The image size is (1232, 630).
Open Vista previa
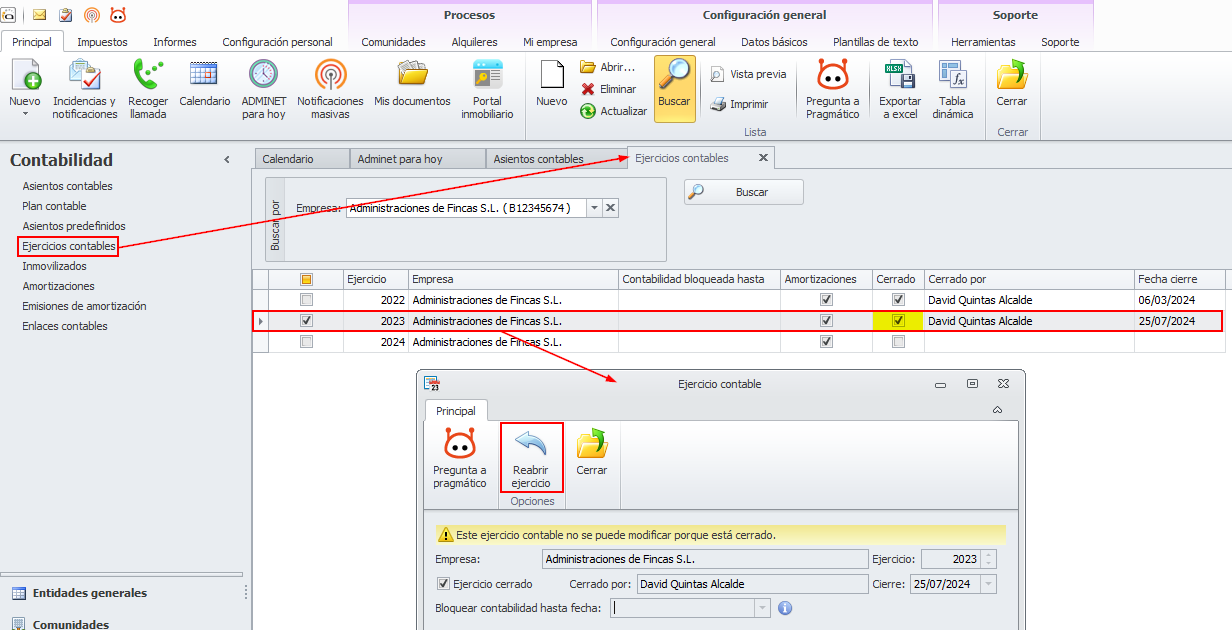[x=748, y=74]
